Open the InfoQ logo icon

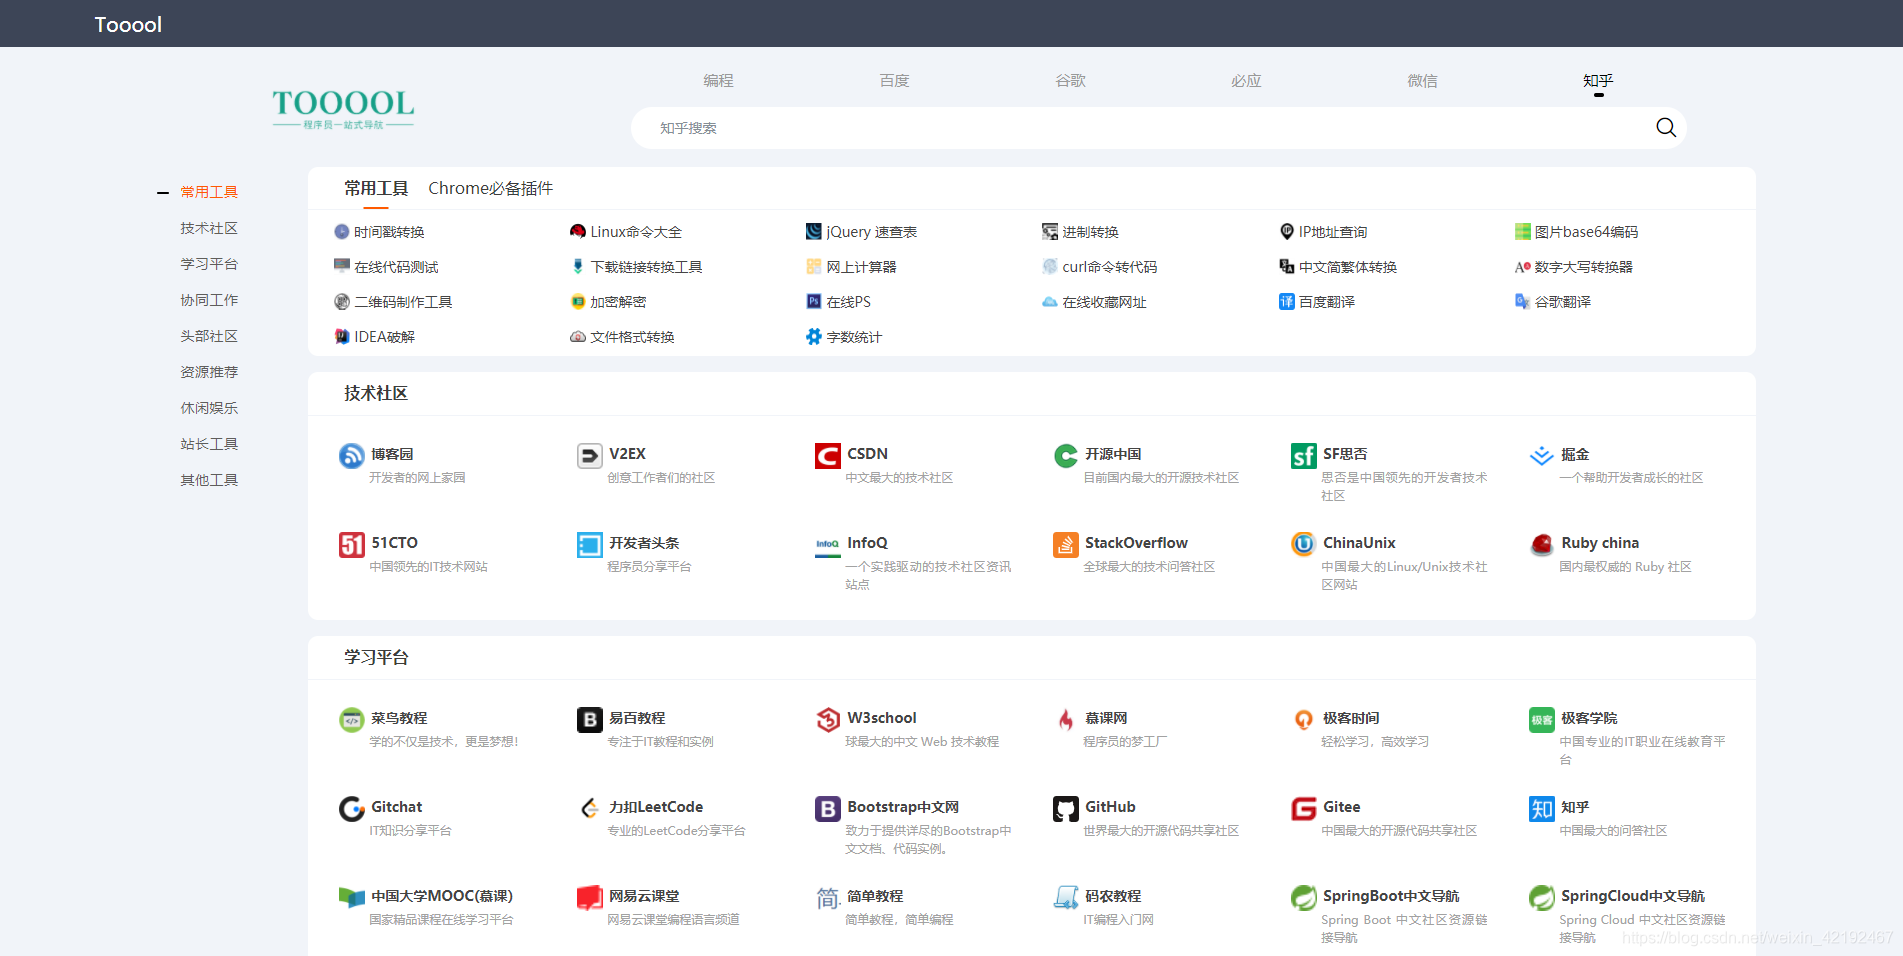coord(827,545)
